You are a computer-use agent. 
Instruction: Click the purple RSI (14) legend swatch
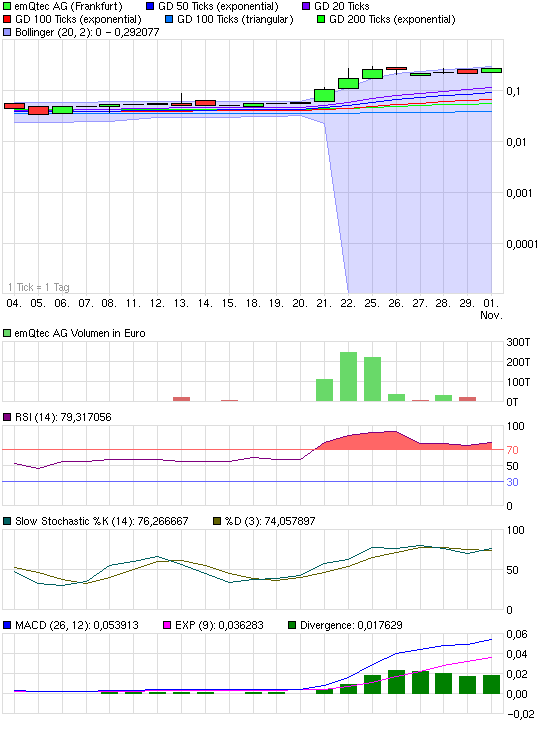7,417
